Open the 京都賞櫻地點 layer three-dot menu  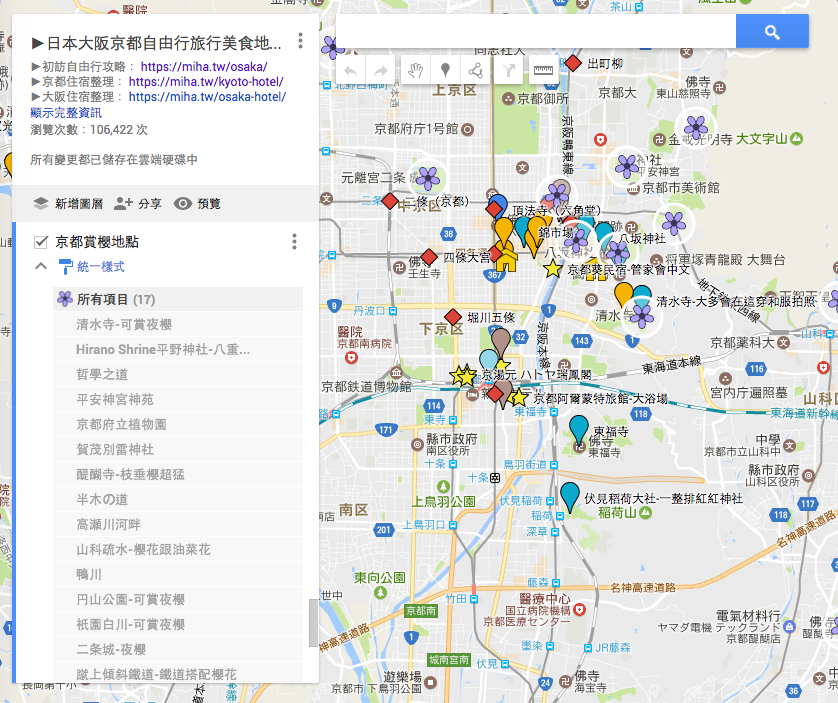click(x=294, y=240)
